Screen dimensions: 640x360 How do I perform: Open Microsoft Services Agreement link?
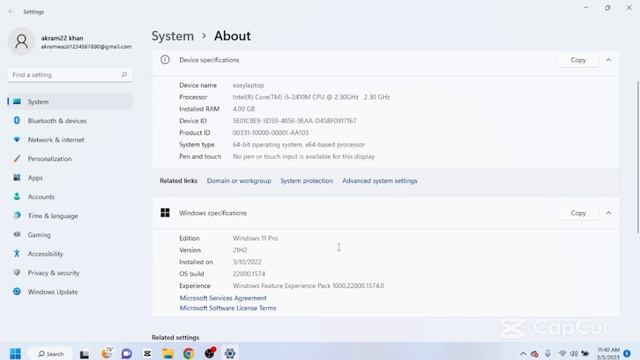click(223, 298)
